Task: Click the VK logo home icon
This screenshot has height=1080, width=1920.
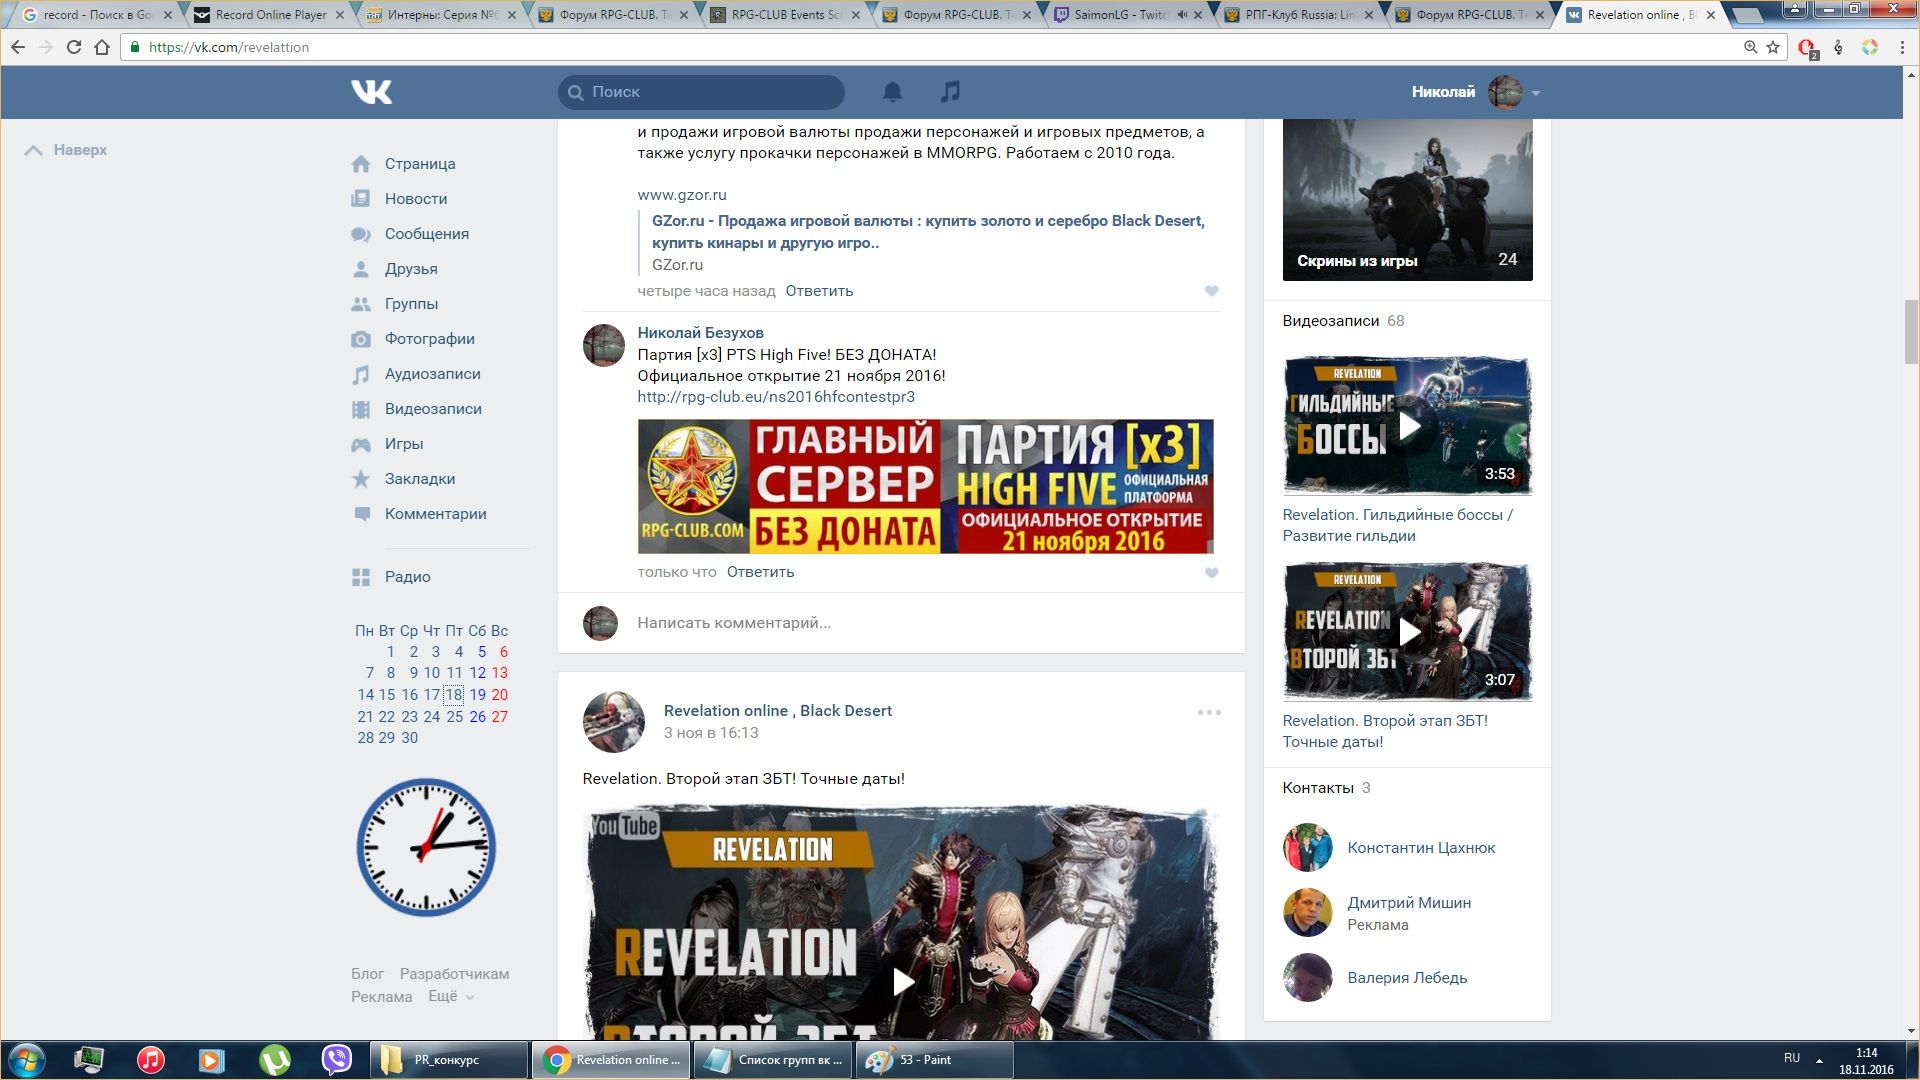Action: [x=371, y=92]
